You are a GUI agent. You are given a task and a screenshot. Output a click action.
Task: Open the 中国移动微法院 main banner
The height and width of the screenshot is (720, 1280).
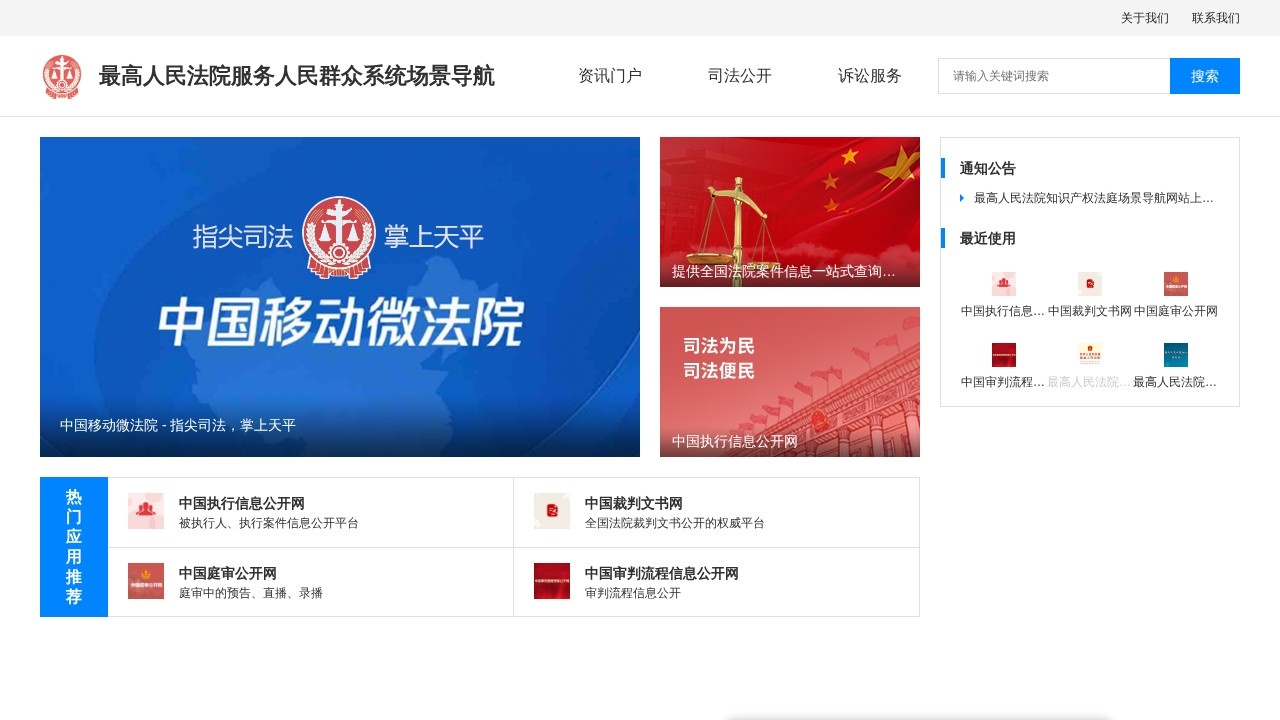340,297
